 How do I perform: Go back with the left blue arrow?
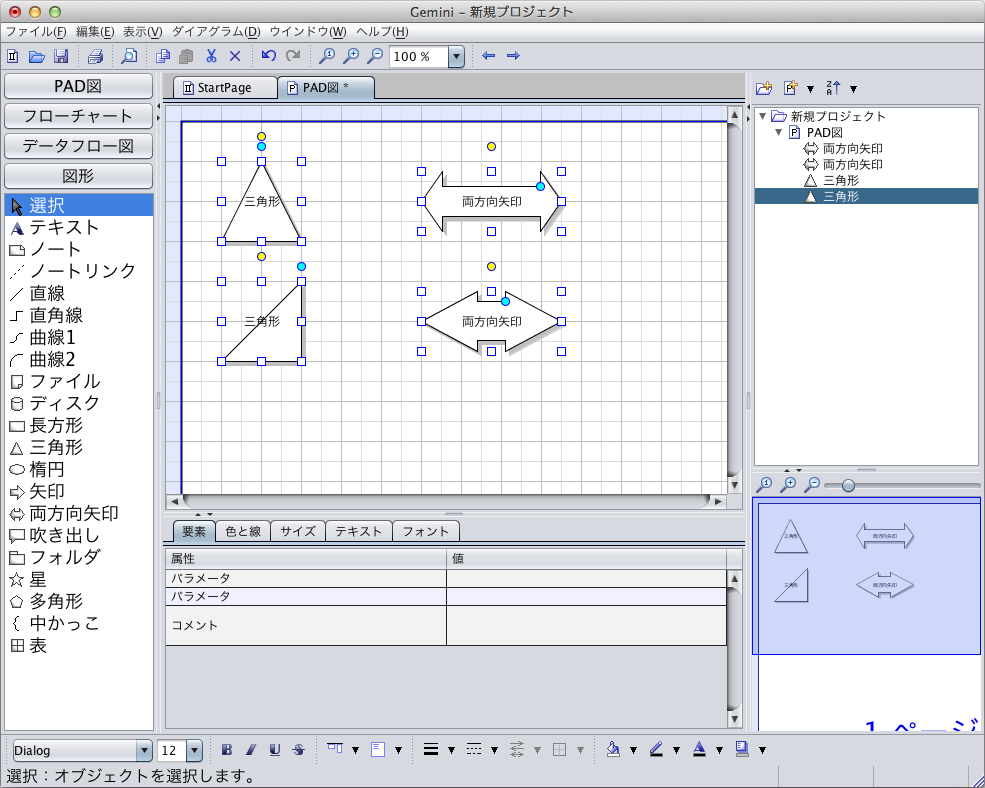489,56
